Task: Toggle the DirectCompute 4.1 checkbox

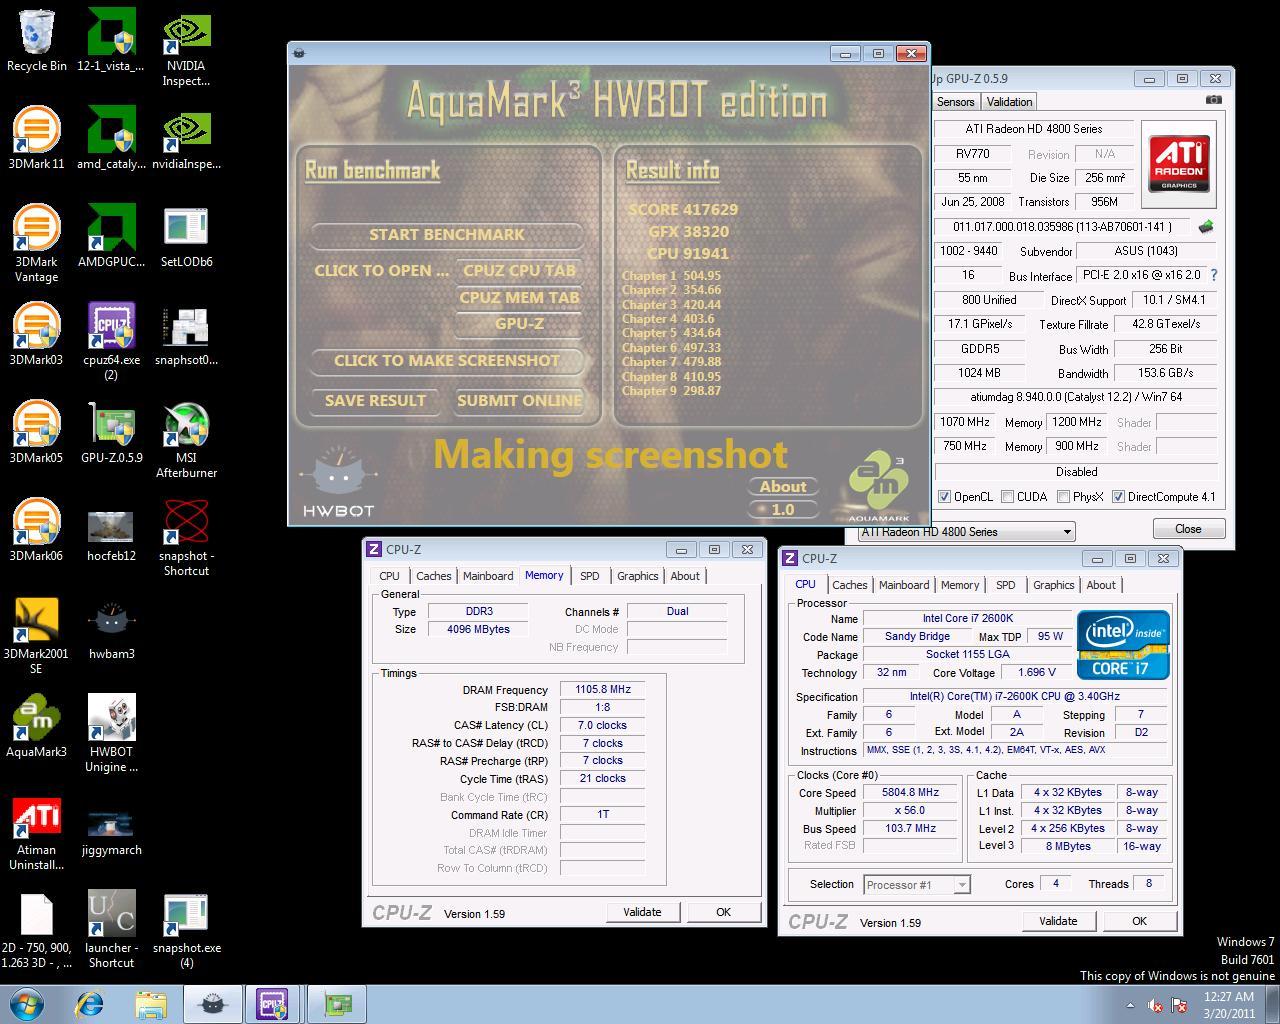Action: click(1118, 497)
